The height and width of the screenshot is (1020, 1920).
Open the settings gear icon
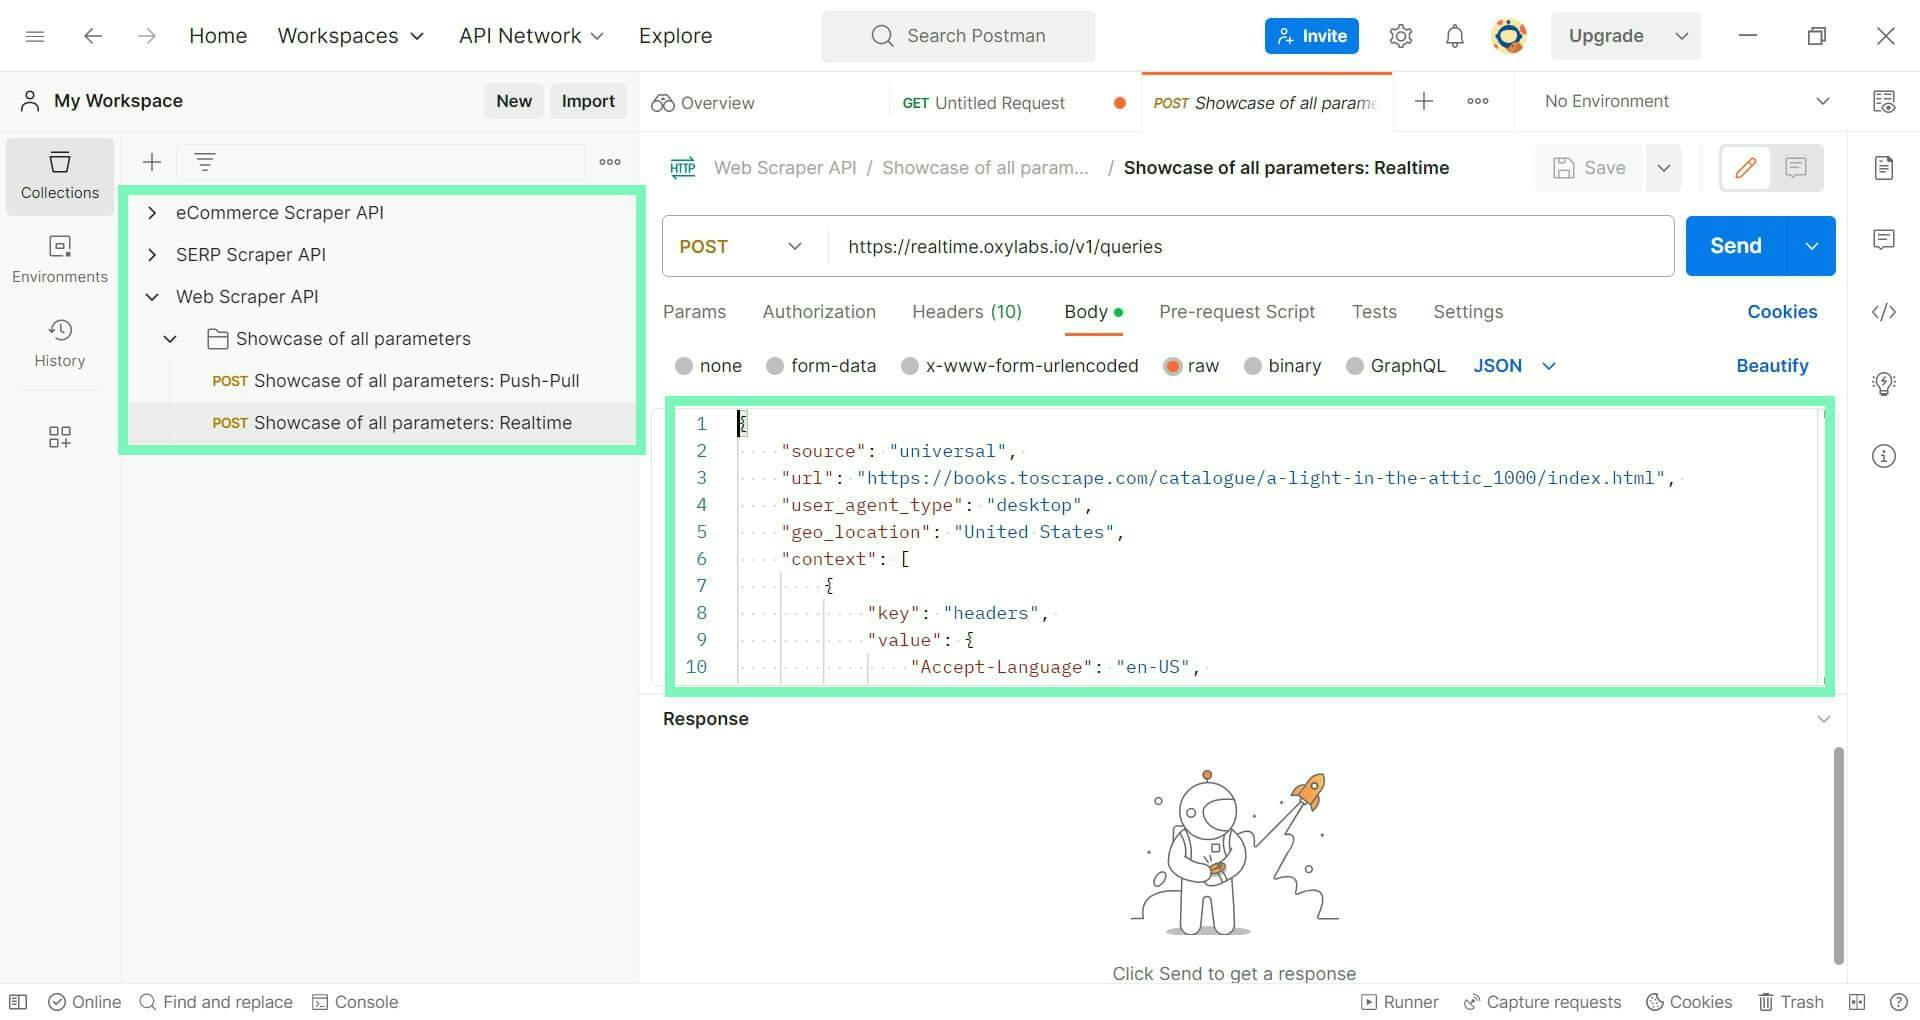(1401, 36)
